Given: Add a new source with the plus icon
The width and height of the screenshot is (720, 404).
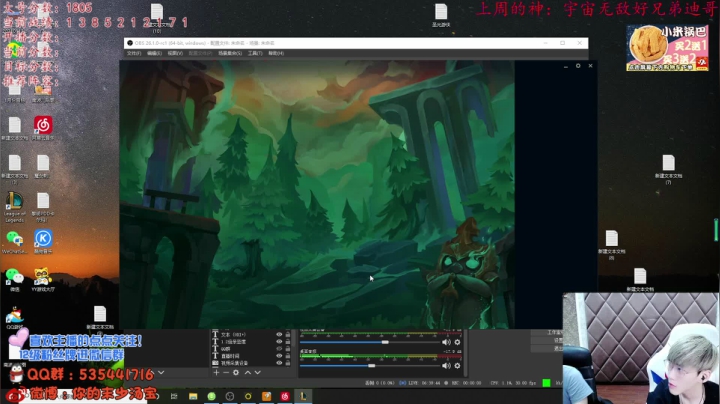Looking at the screenshot, I should point(216,372).
